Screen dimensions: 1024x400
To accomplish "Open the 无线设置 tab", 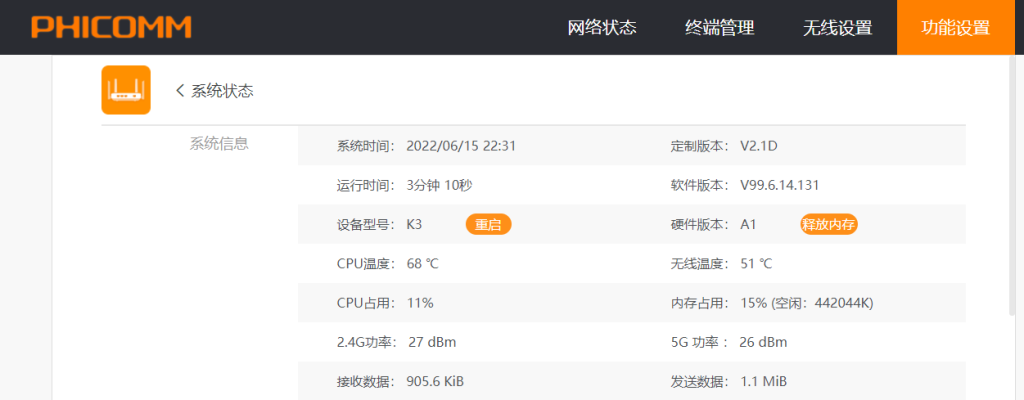I will tap(837, 27).
